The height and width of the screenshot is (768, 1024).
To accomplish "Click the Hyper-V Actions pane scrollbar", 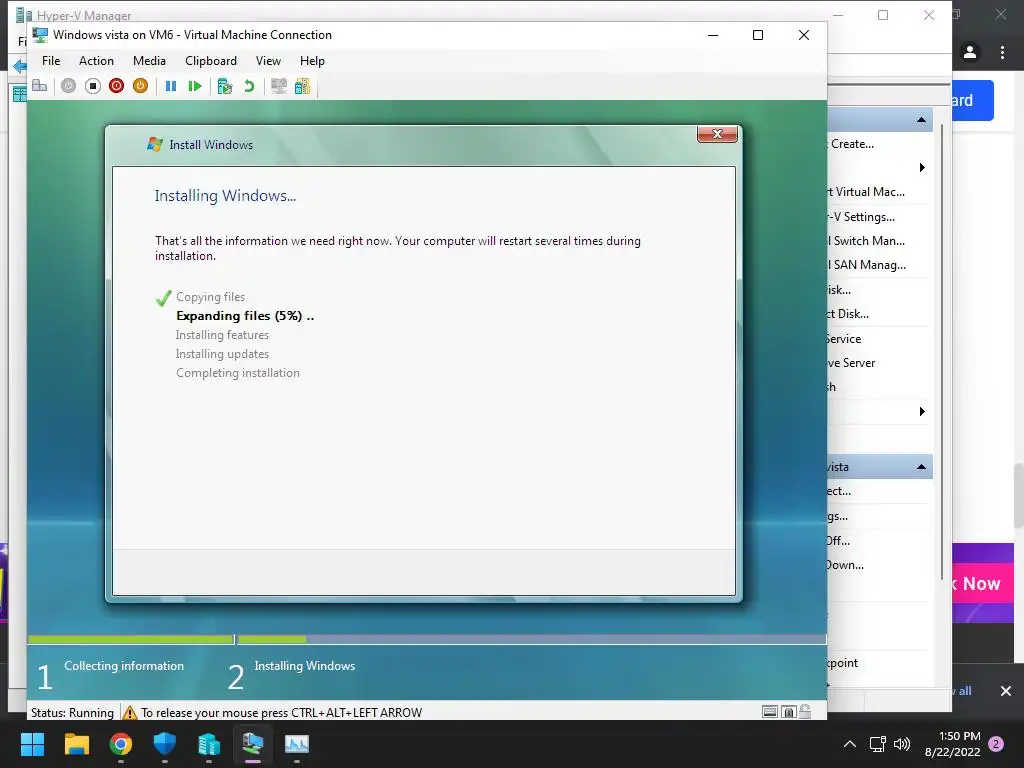I will [942, 353].
